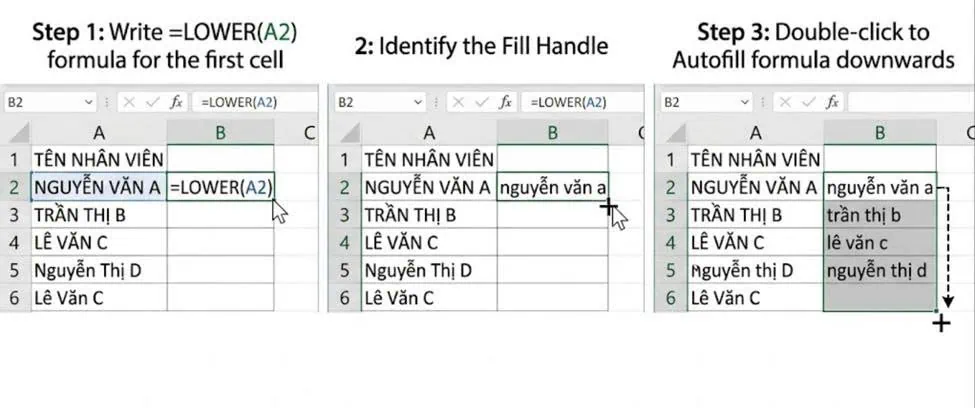Click confirm checkmark in middle panel formula bar
Screen dimensions: 975x408
(x=482, y=103)
